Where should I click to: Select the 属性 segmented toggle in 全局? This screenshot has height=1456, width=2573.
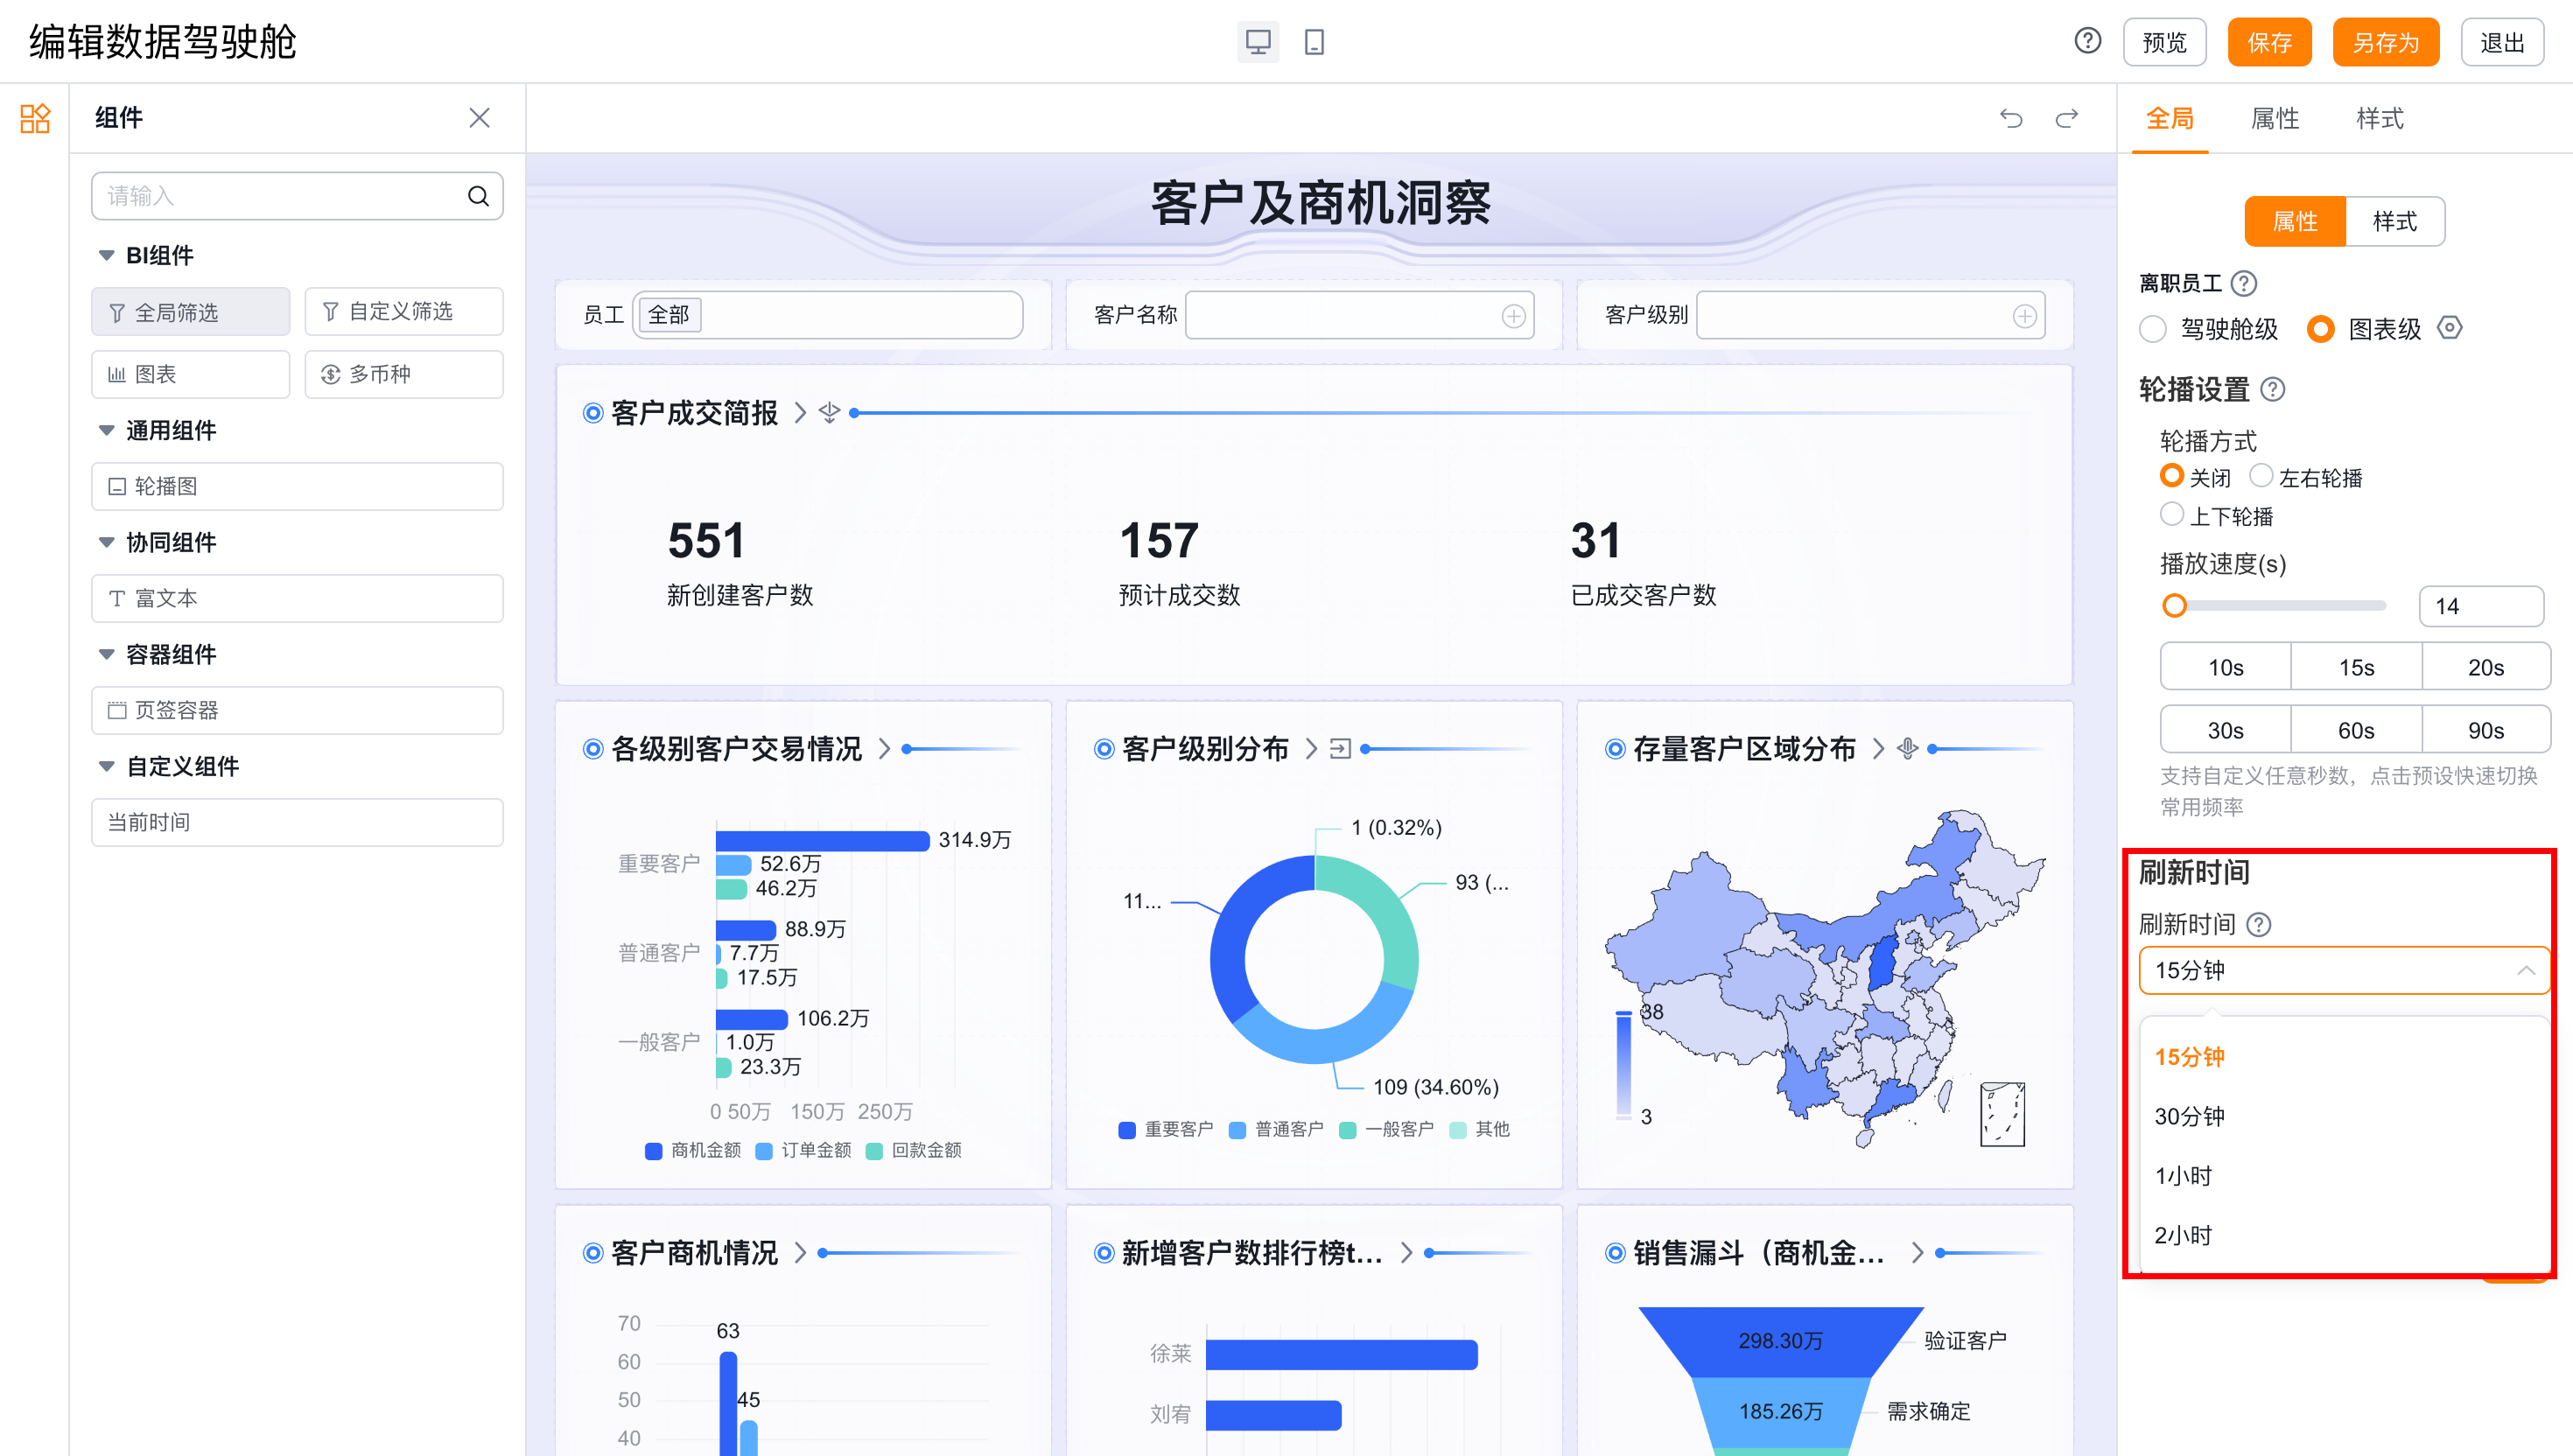pyautogui.click(x=2294, y=221)
